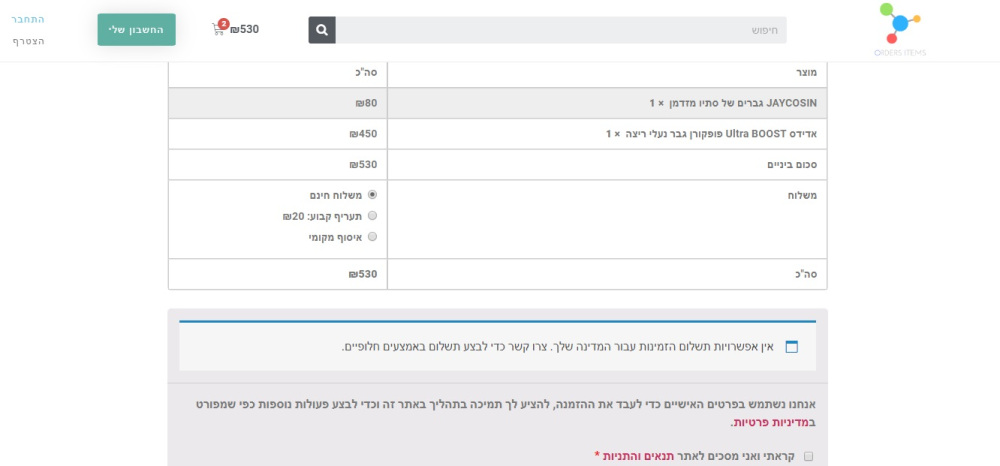
Task: Click the Orders Items site logo
Action: point(900,30)
